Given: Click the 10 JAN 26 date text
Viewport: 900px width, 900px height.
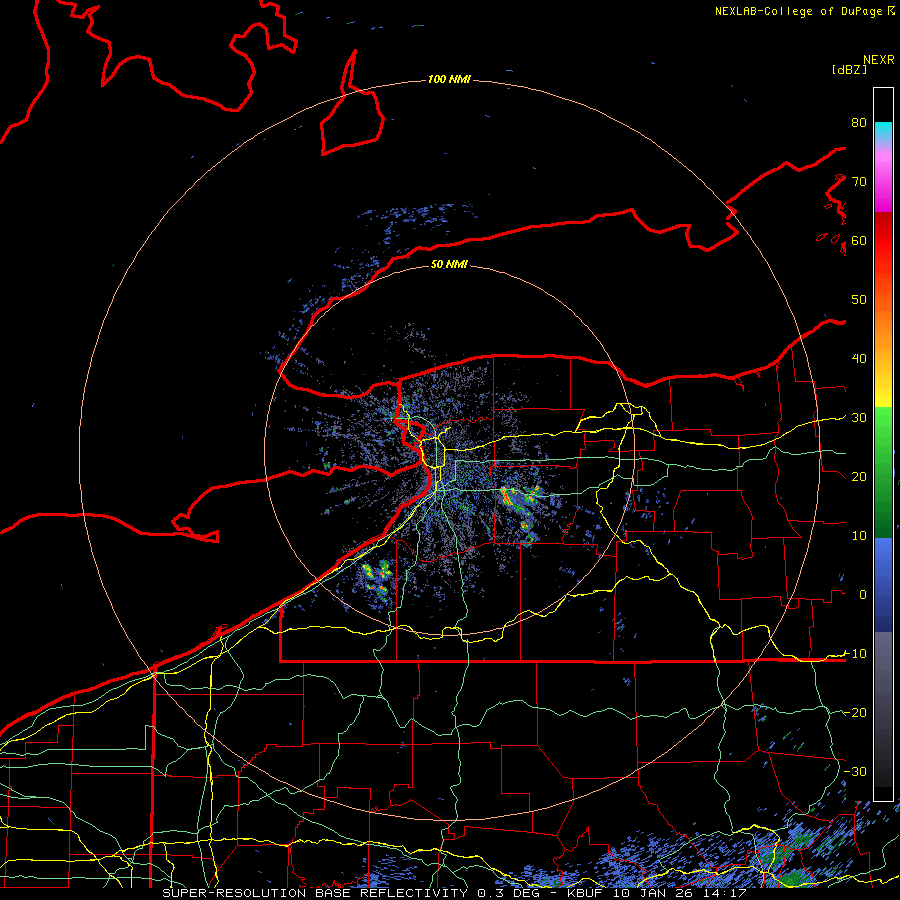Looking at the screenshot, I should click(652, 893).
